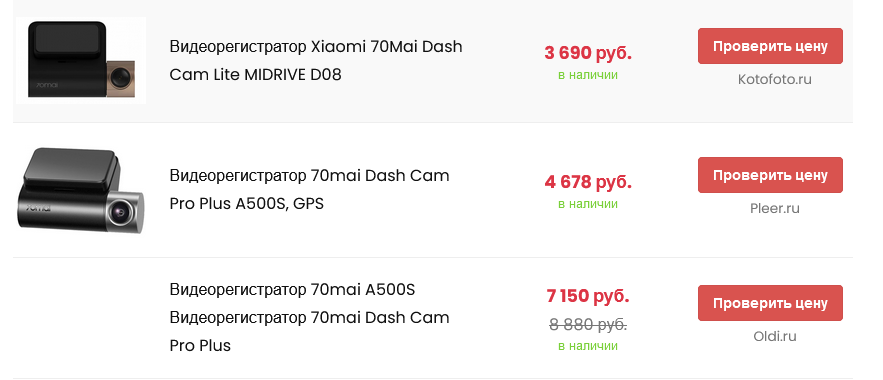Visit the Kotofoto.ru store label
Image resolution: width=883 pixels, height=380 pixels.
coord(774,79)
